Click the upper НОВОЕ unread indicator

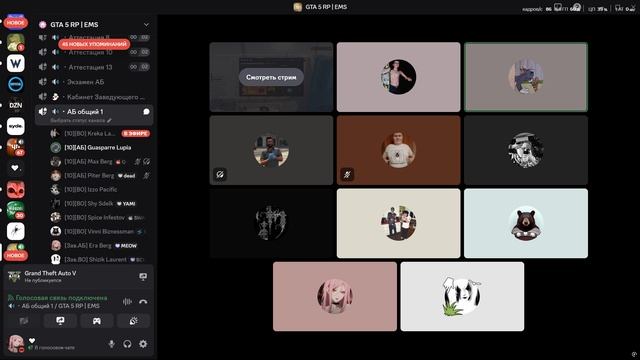[x=16, y=23]
